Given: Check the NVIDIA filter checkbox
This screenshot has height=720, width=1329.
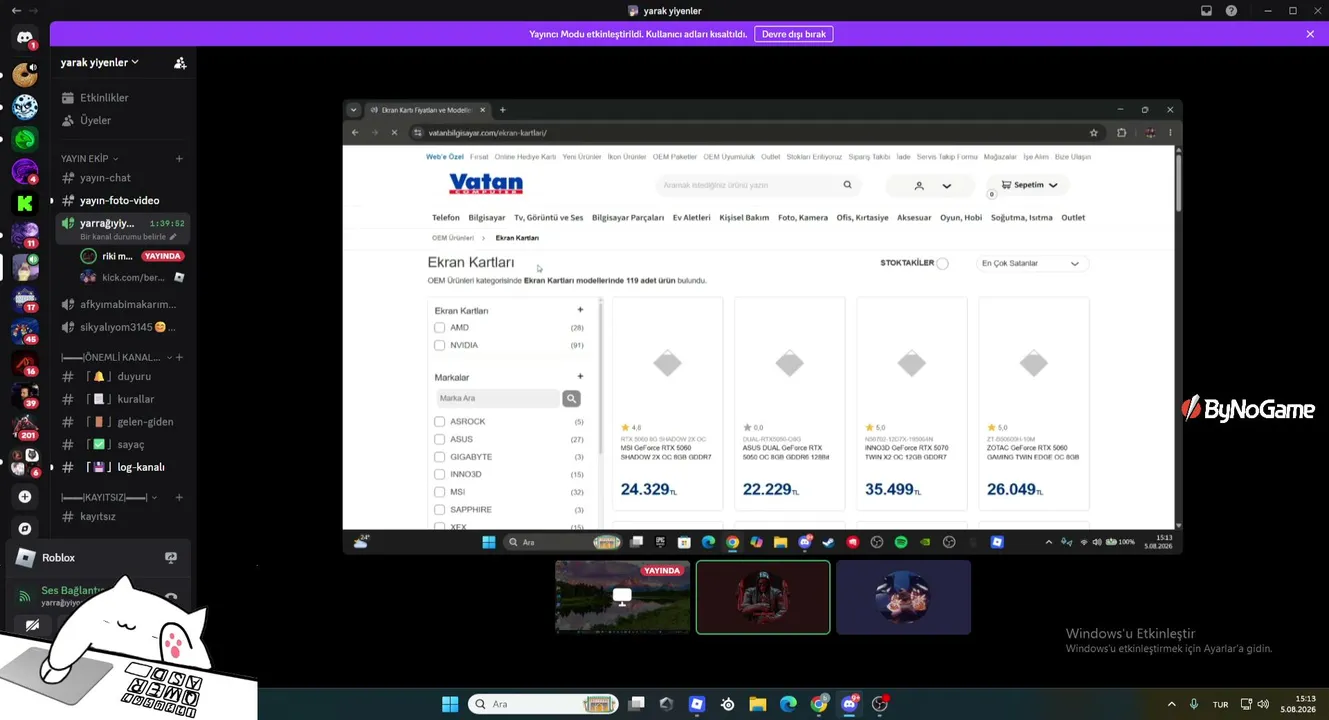Looking at the screenshot, I should (x=439, y=345).
